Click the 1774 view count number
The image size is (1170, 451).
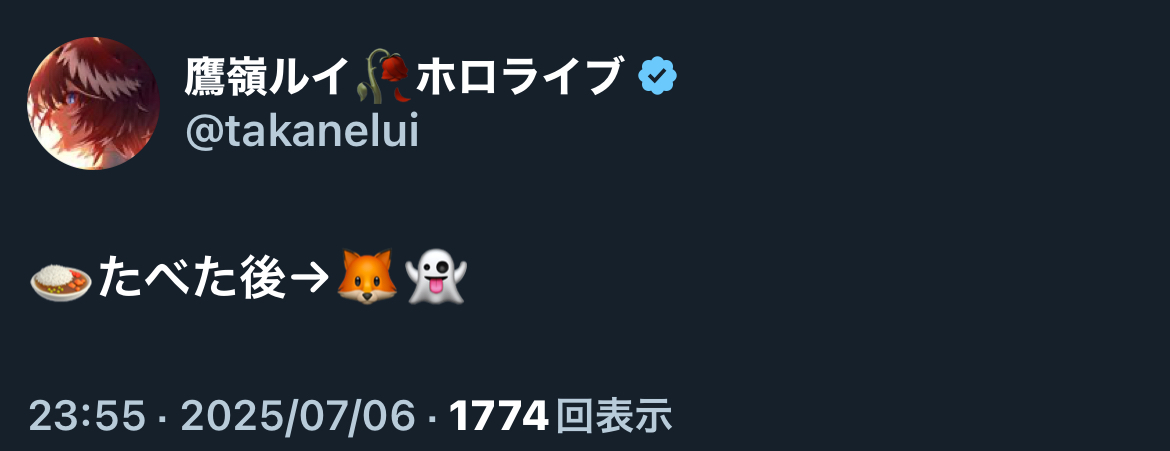(x=498, y=417)
